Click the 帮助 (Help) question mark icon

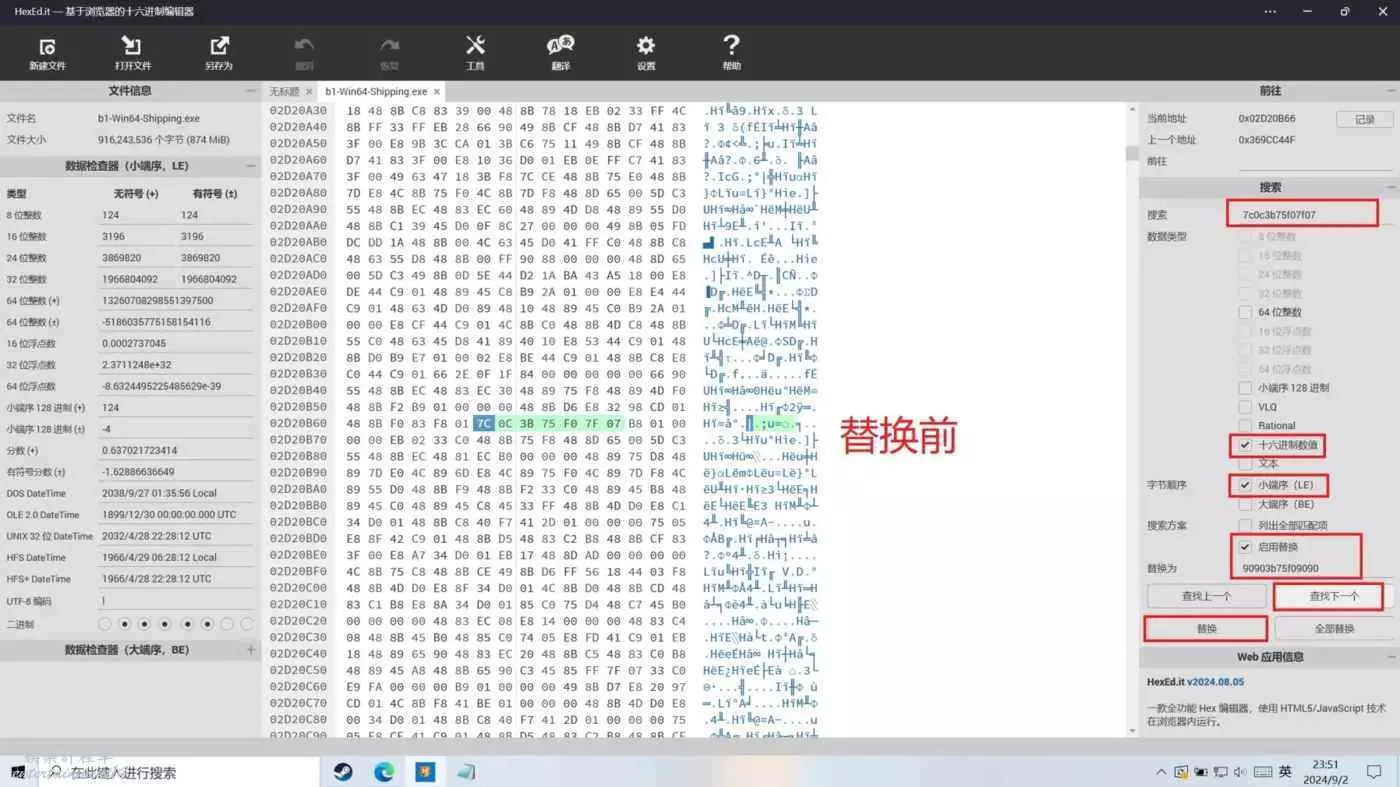pyautogui.click(x=731, y=52)
